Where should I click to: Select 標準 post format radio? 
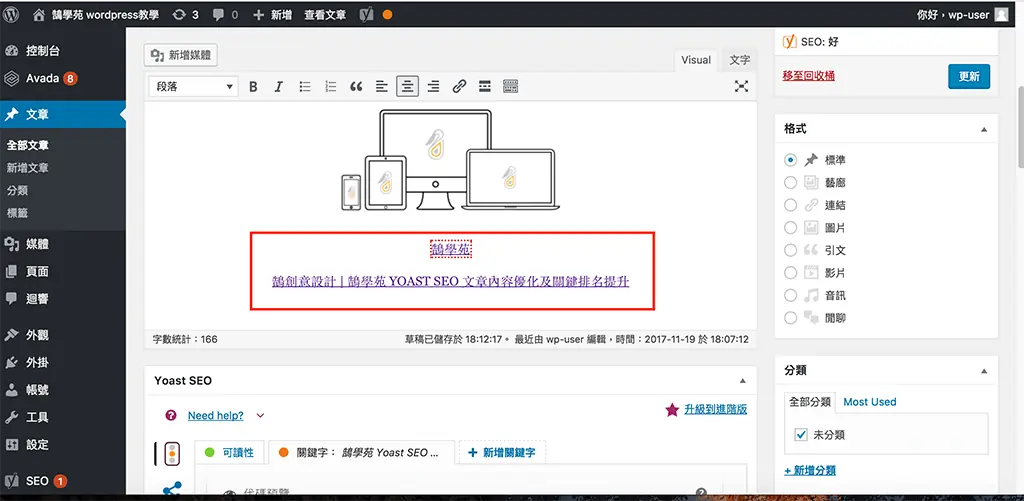coord(790,159)
